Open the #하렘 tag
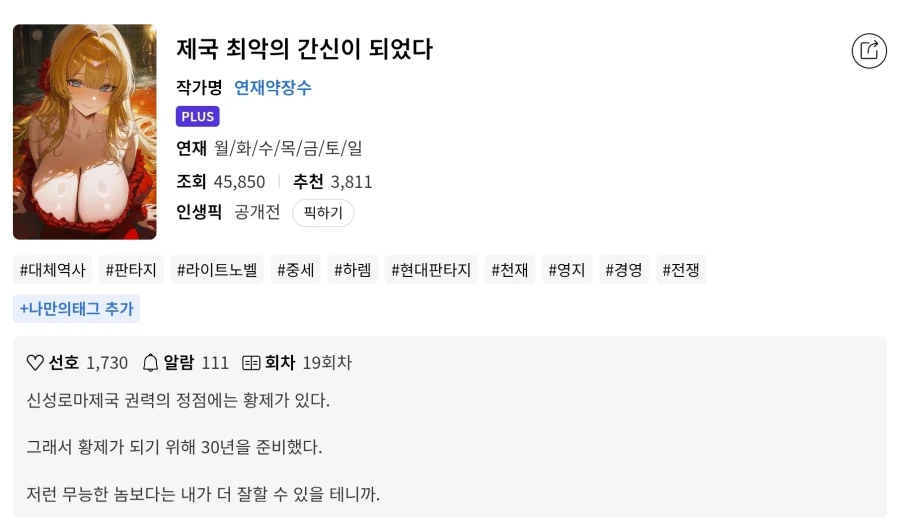This screenshot has width=900, height=522. pyautogui.click(x=352, y=270)
